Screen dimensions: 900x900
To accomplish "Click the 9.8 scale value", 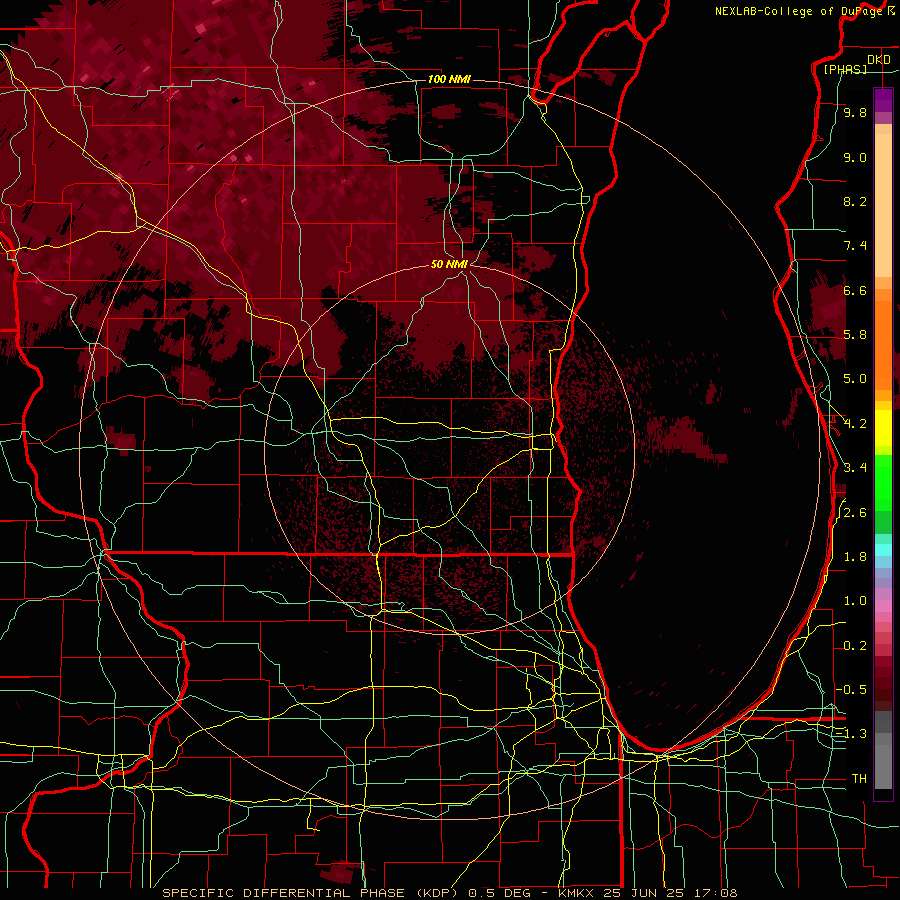I will [855, 113].
